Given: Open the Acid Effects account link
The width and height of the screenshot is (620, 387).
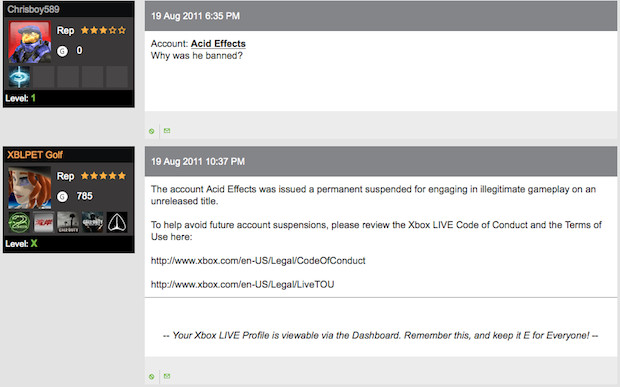Looking at the screenshot, I should [x=218, y=44].
